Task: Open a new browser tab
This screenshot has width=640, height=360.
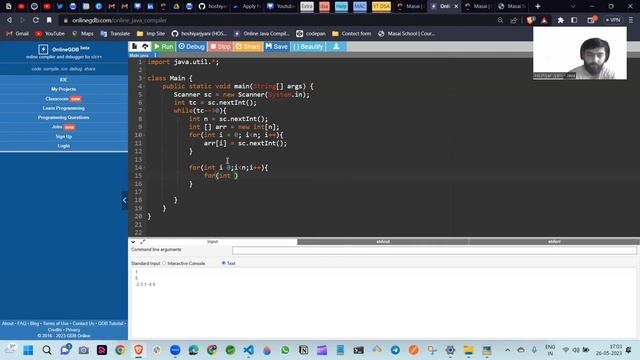Action: coord(538,6)
